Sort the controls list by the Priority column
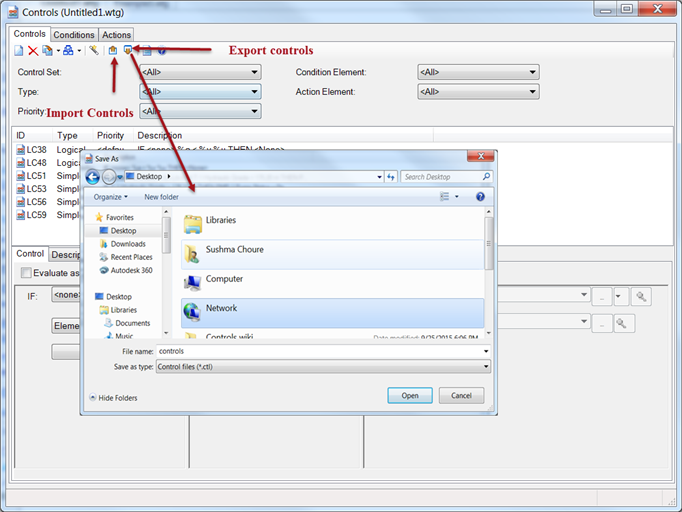Viewport: 682px width, 512px height. [x=113, y=135]
